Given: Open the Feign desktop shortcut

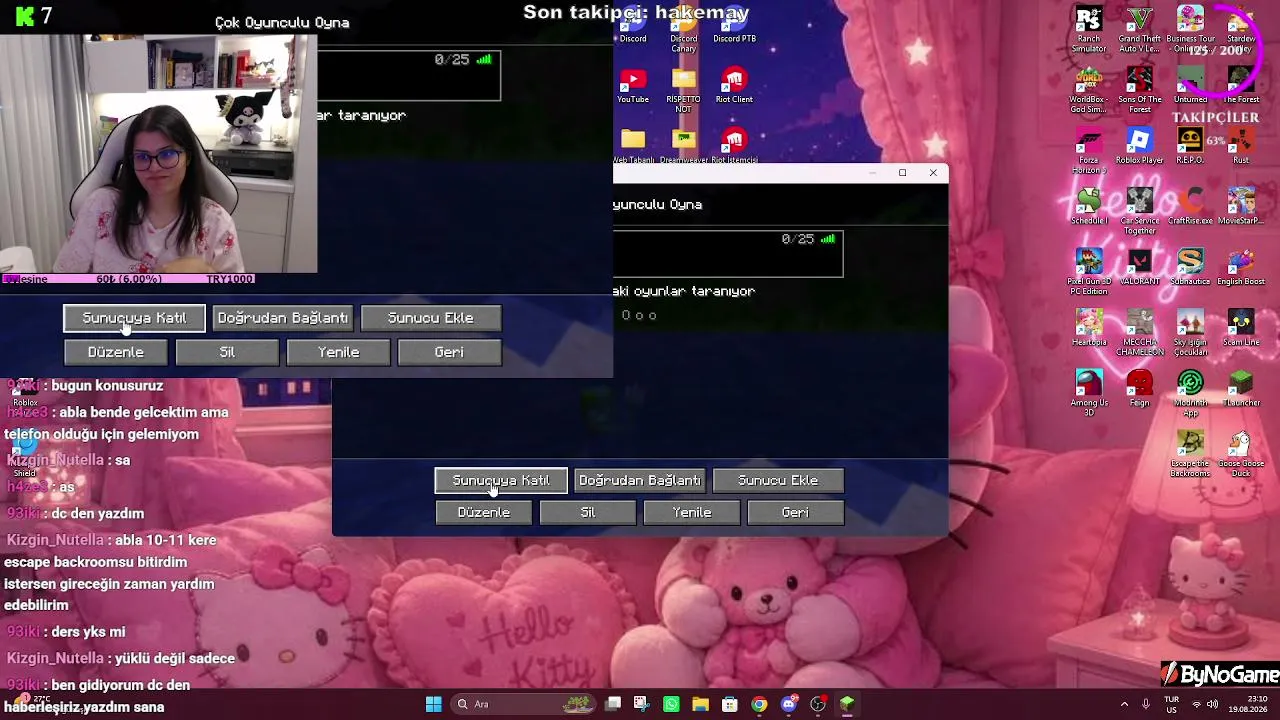Looking at the screenshot, I should (1139, 389).
